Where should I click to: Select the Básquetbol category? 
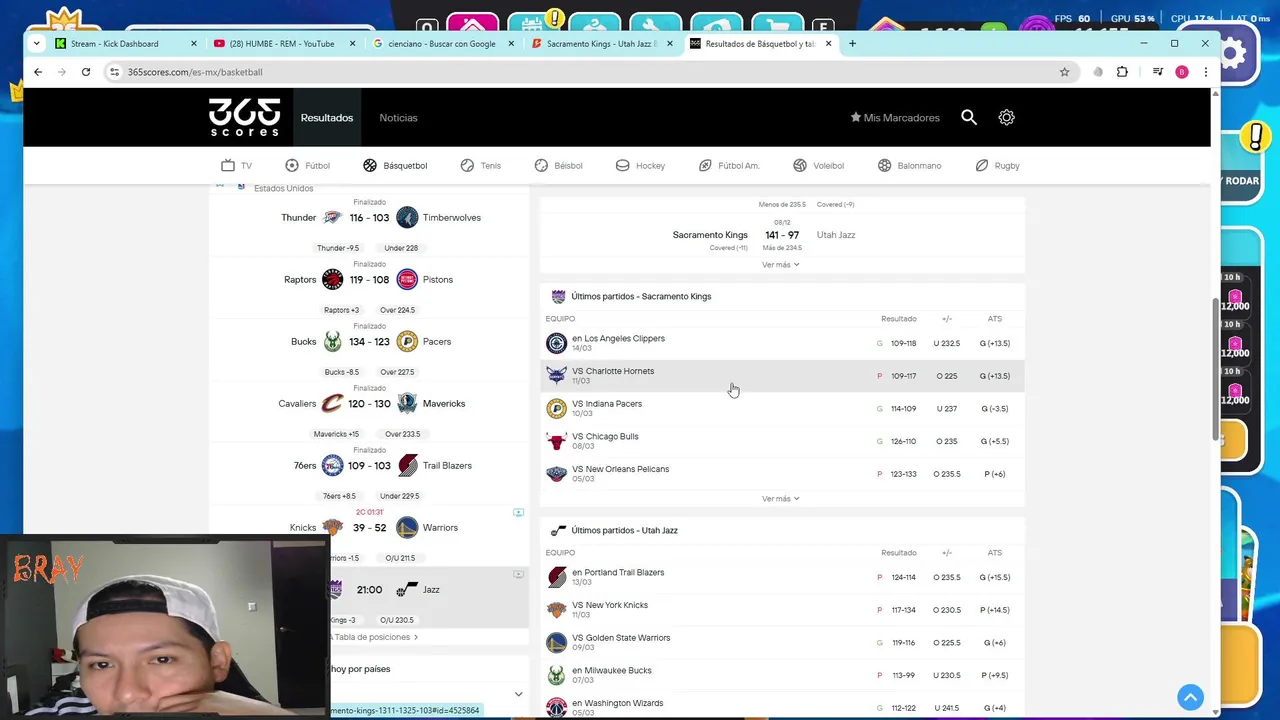pos(395,165)
